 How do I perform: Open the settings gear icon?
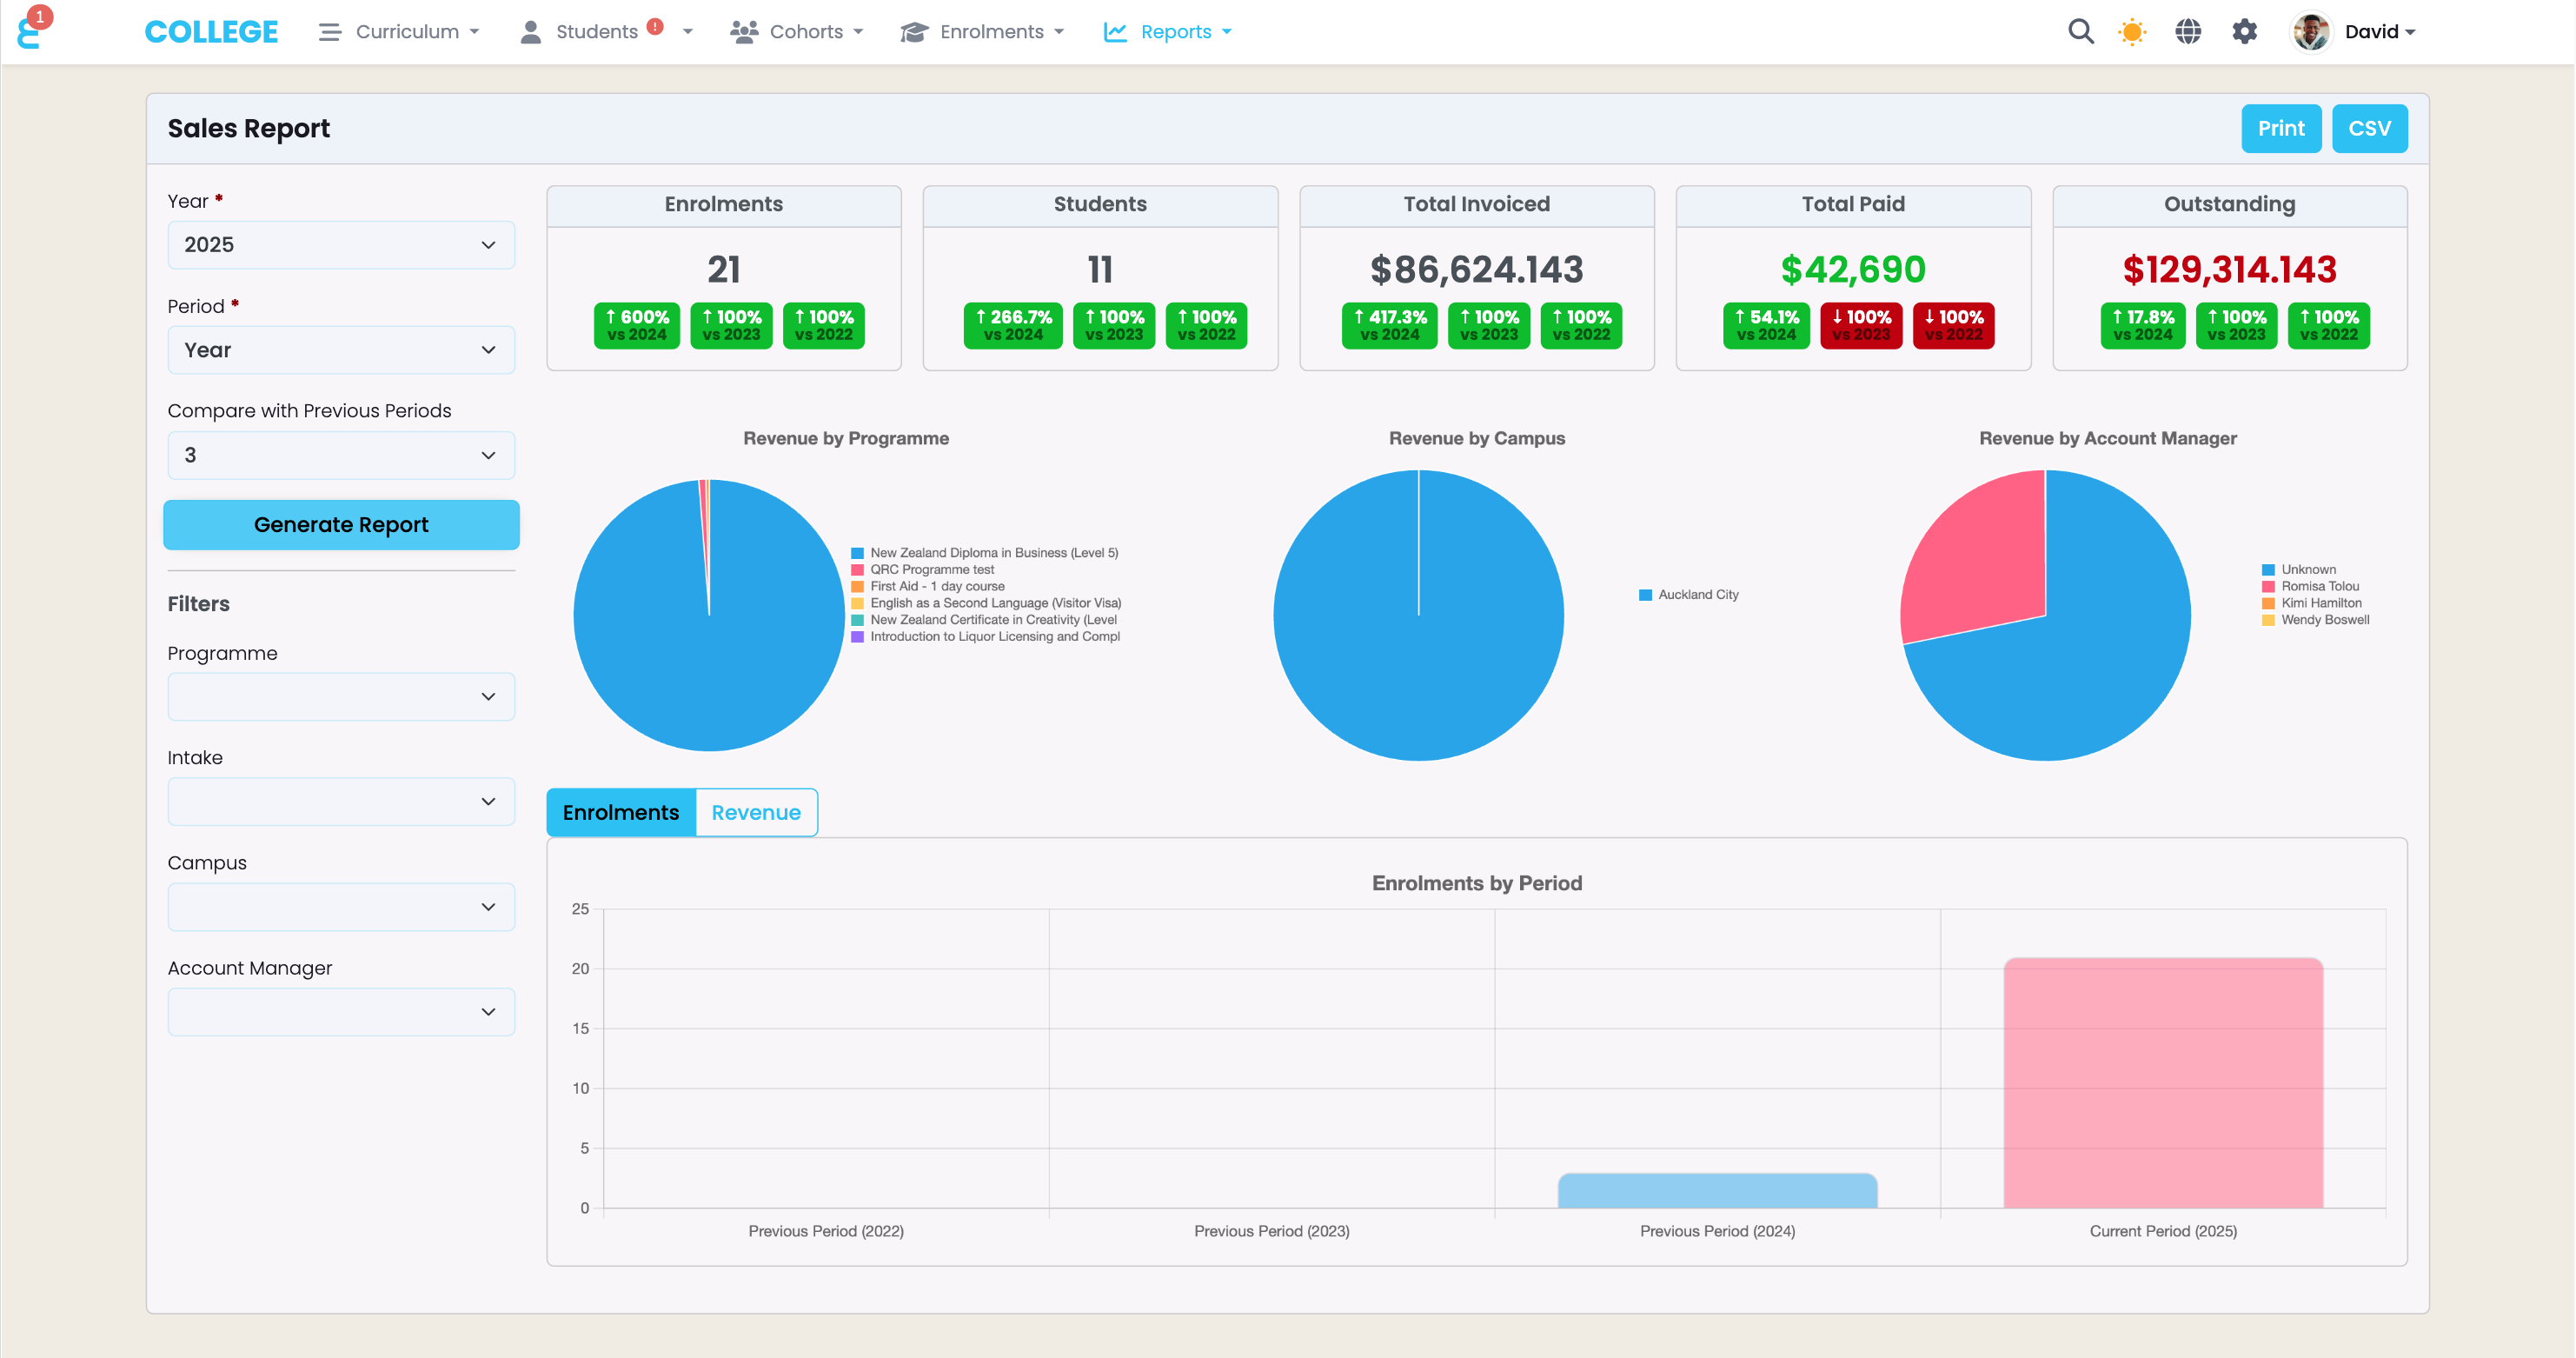2244,32
